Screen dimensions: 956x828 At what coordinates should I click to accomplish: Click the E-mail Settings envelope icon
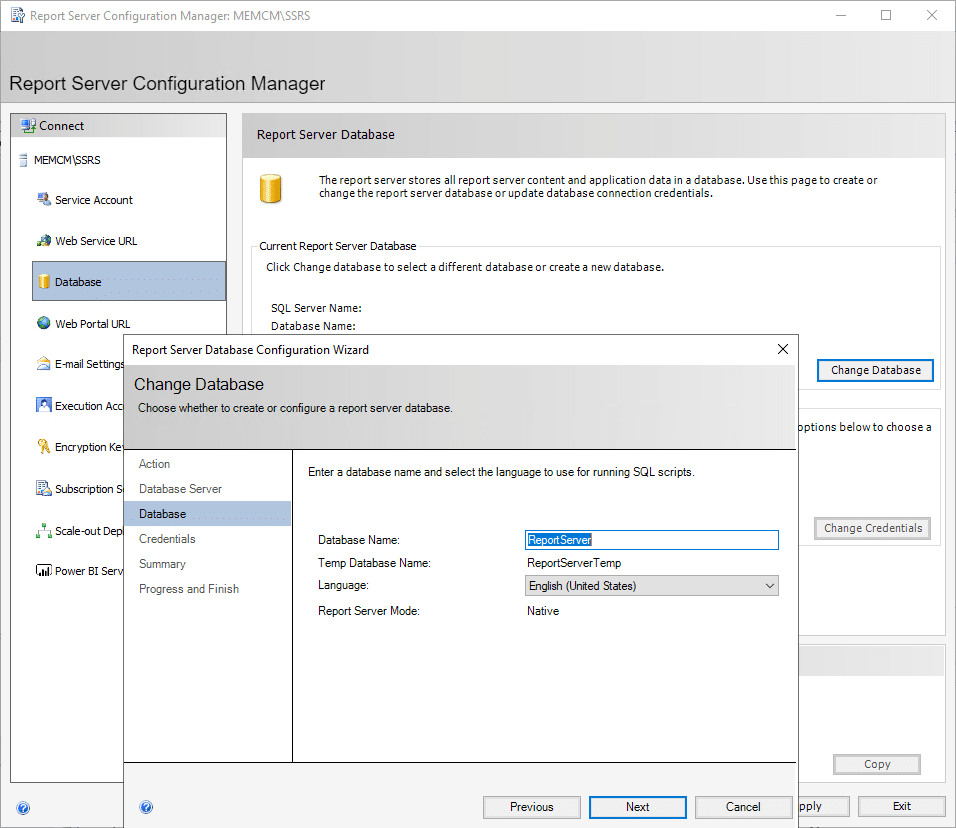coord(44,364)
